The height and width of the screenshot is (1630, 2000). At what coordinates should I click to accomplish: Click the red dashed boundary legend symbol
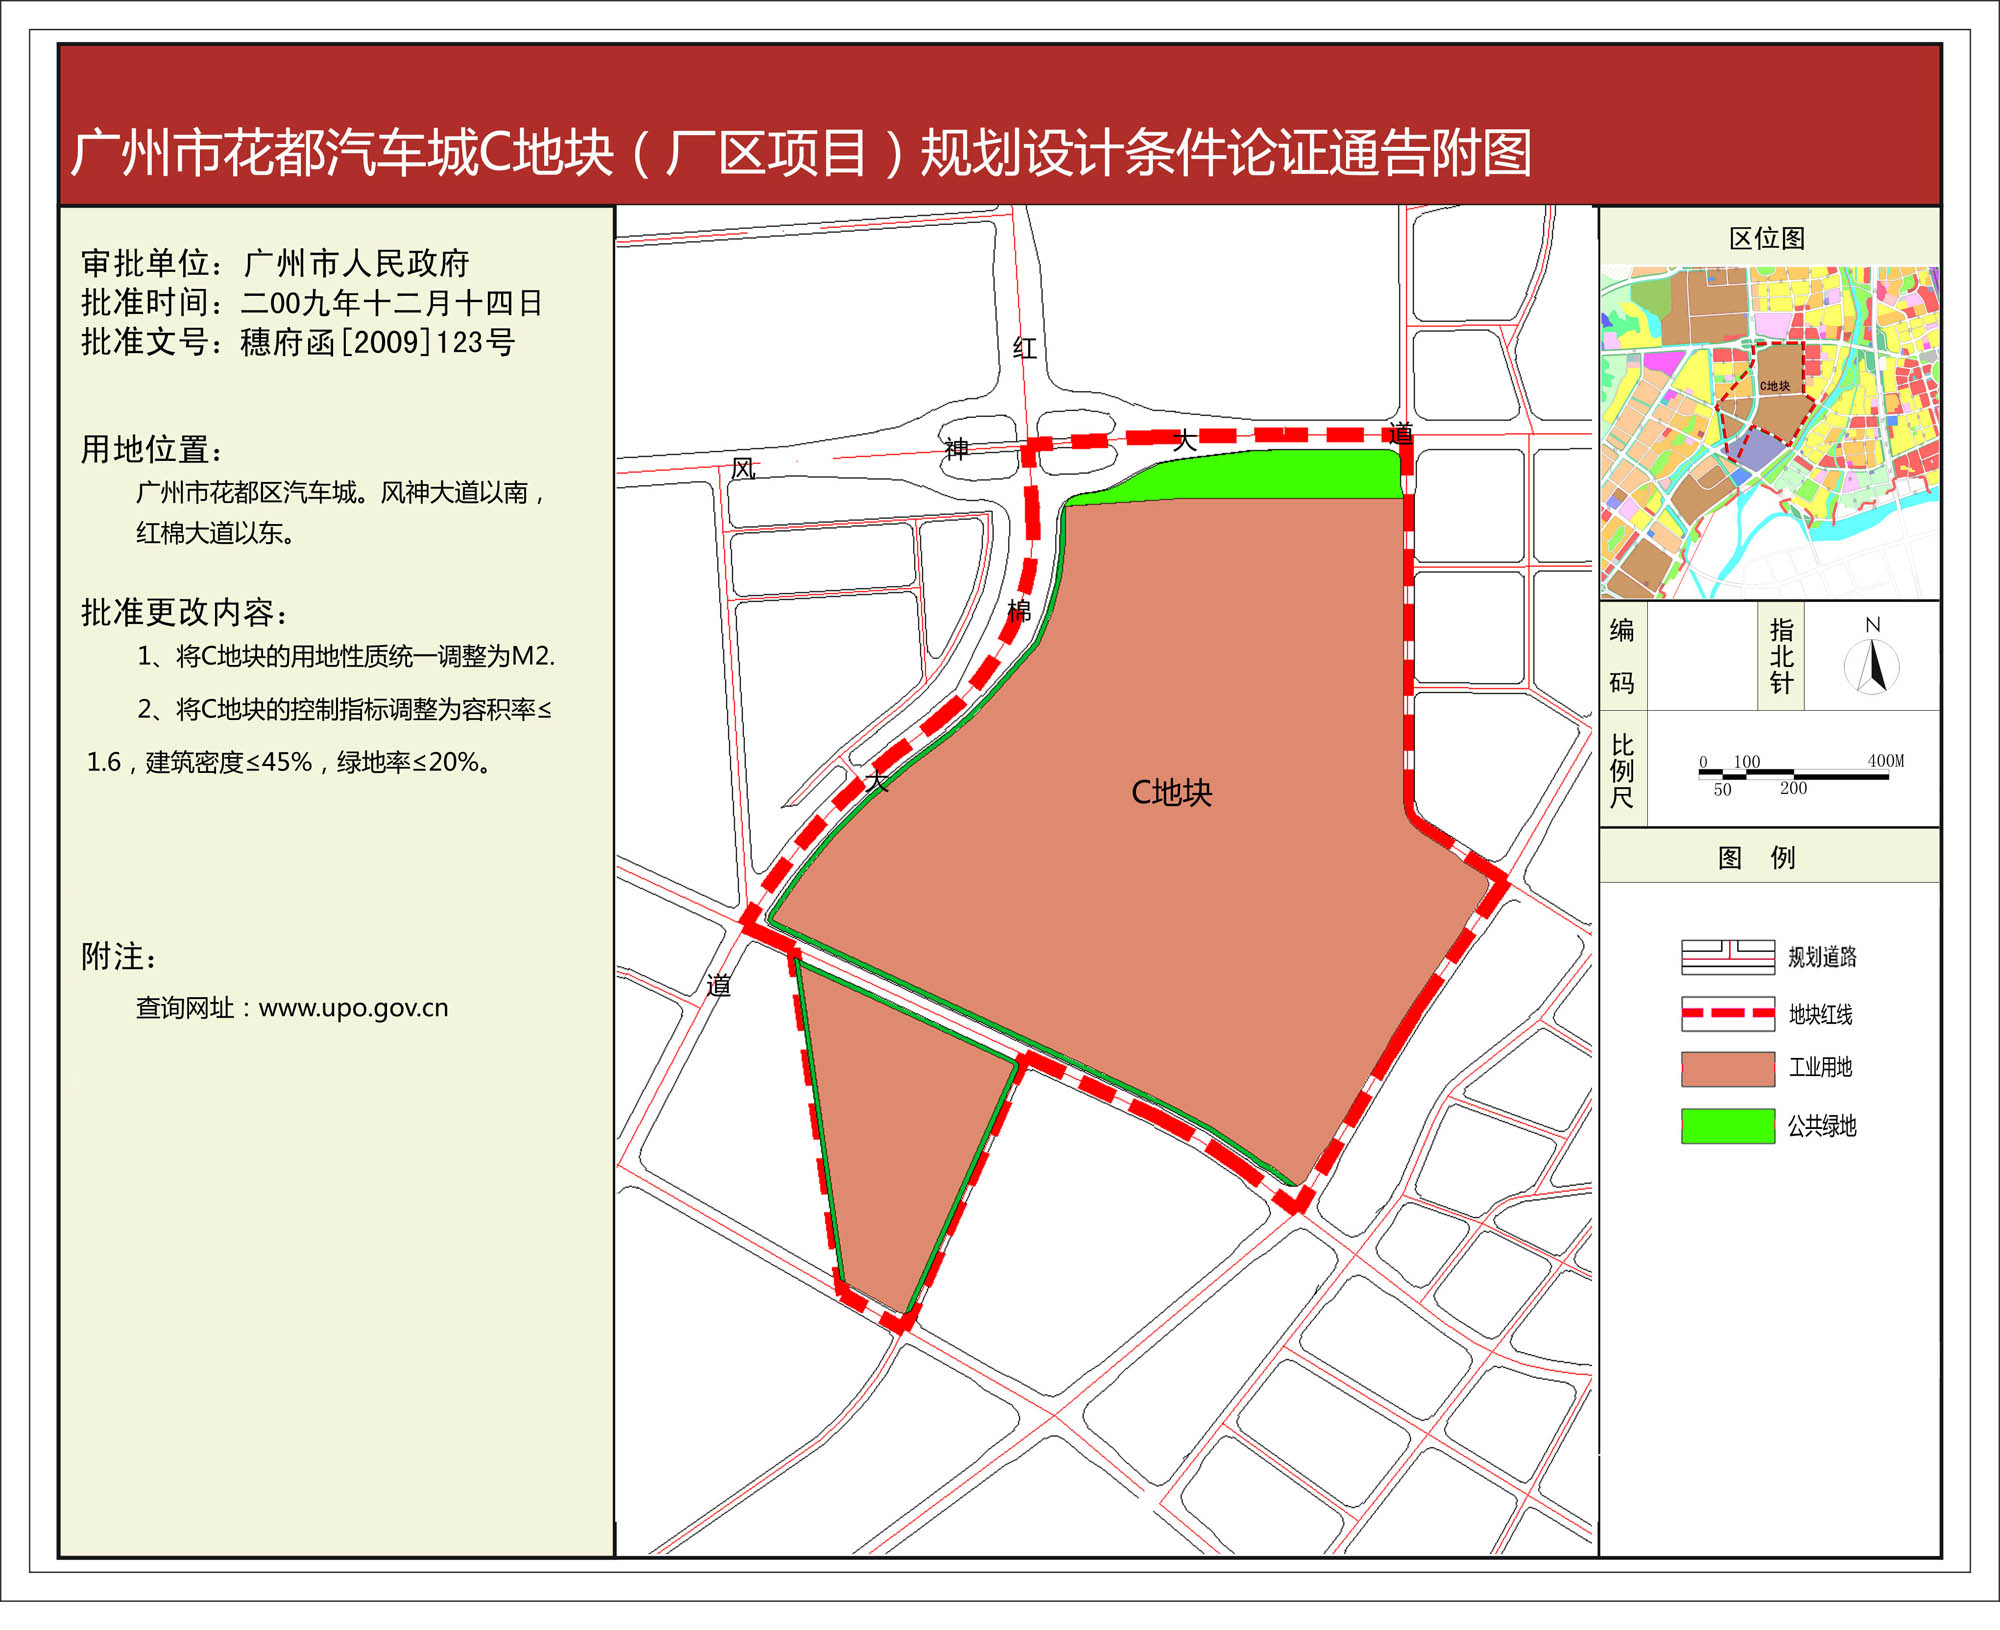[x=1727, y=1013]
